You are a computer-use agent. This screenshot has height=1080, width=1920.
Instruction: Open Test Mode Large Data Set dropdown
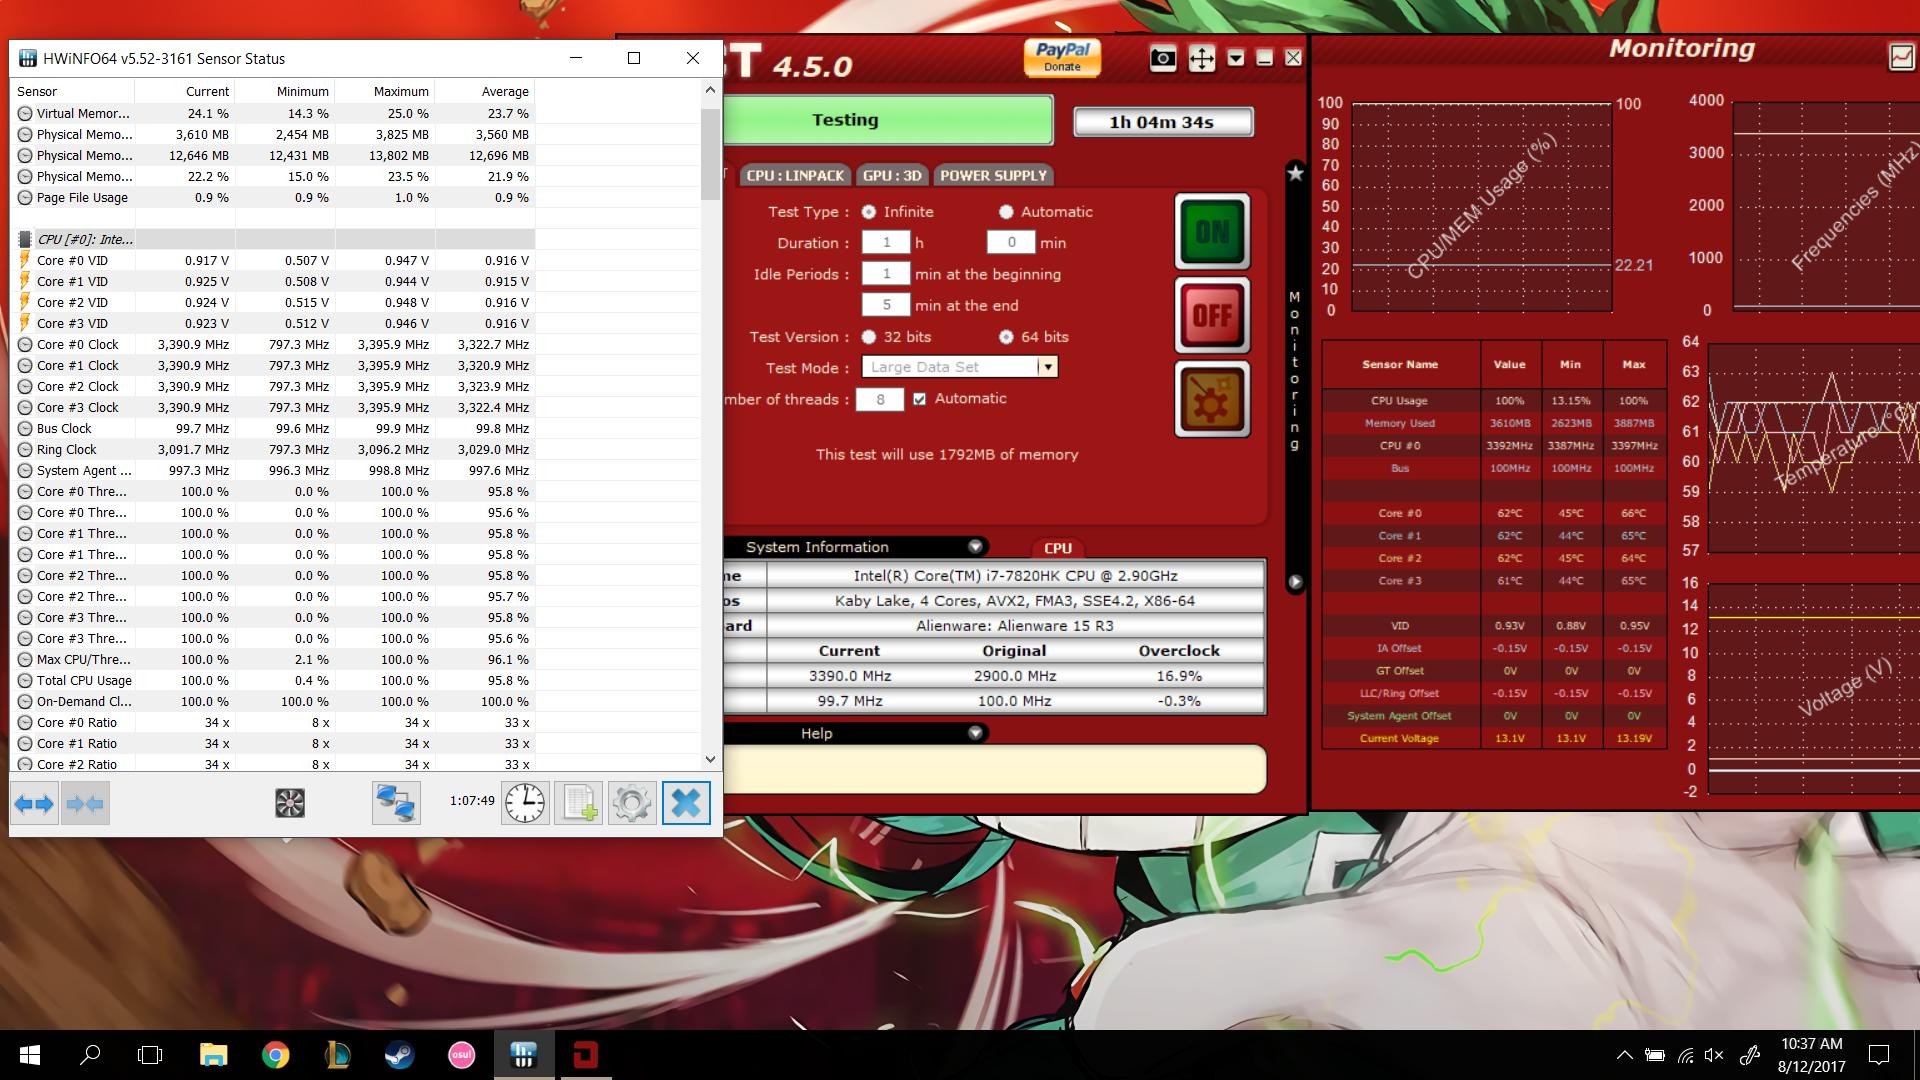point(959,367)
